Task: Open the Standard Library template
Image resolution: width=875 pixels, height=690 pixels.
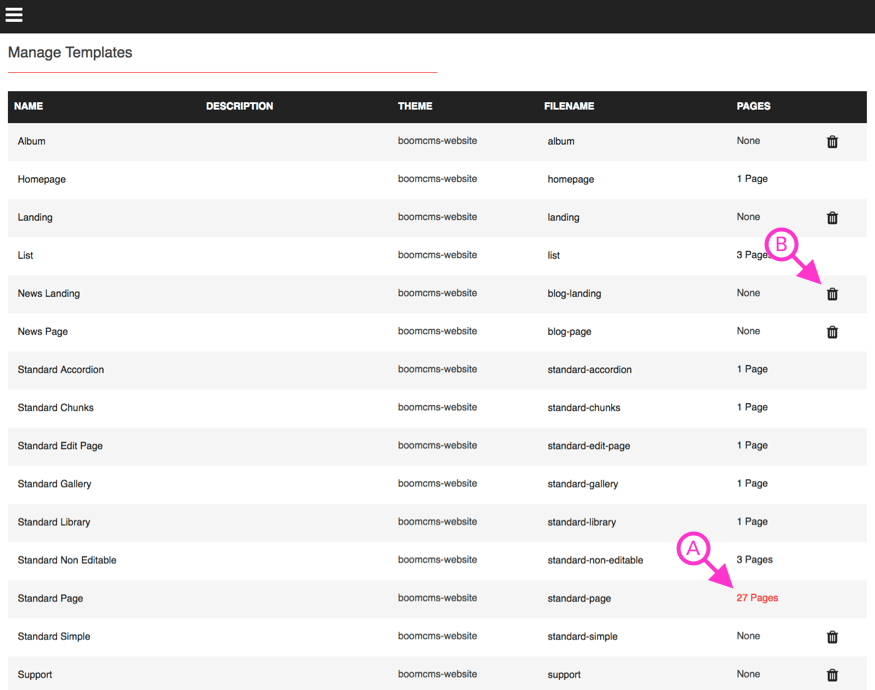Action: click(53, 521)
